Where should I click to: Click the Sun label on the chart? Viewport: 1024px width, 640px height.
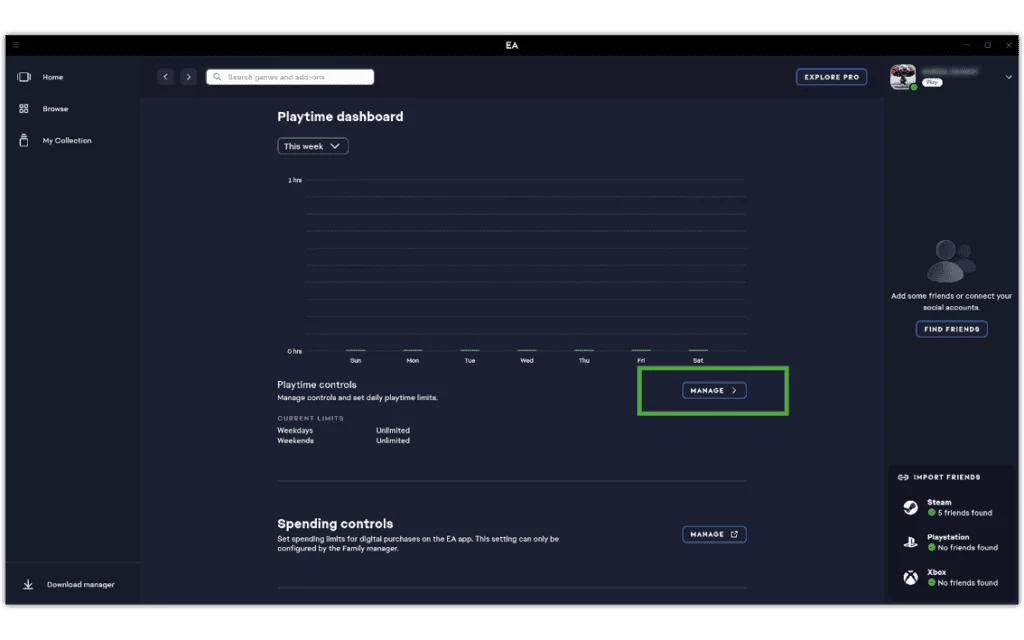pos(355,360)
